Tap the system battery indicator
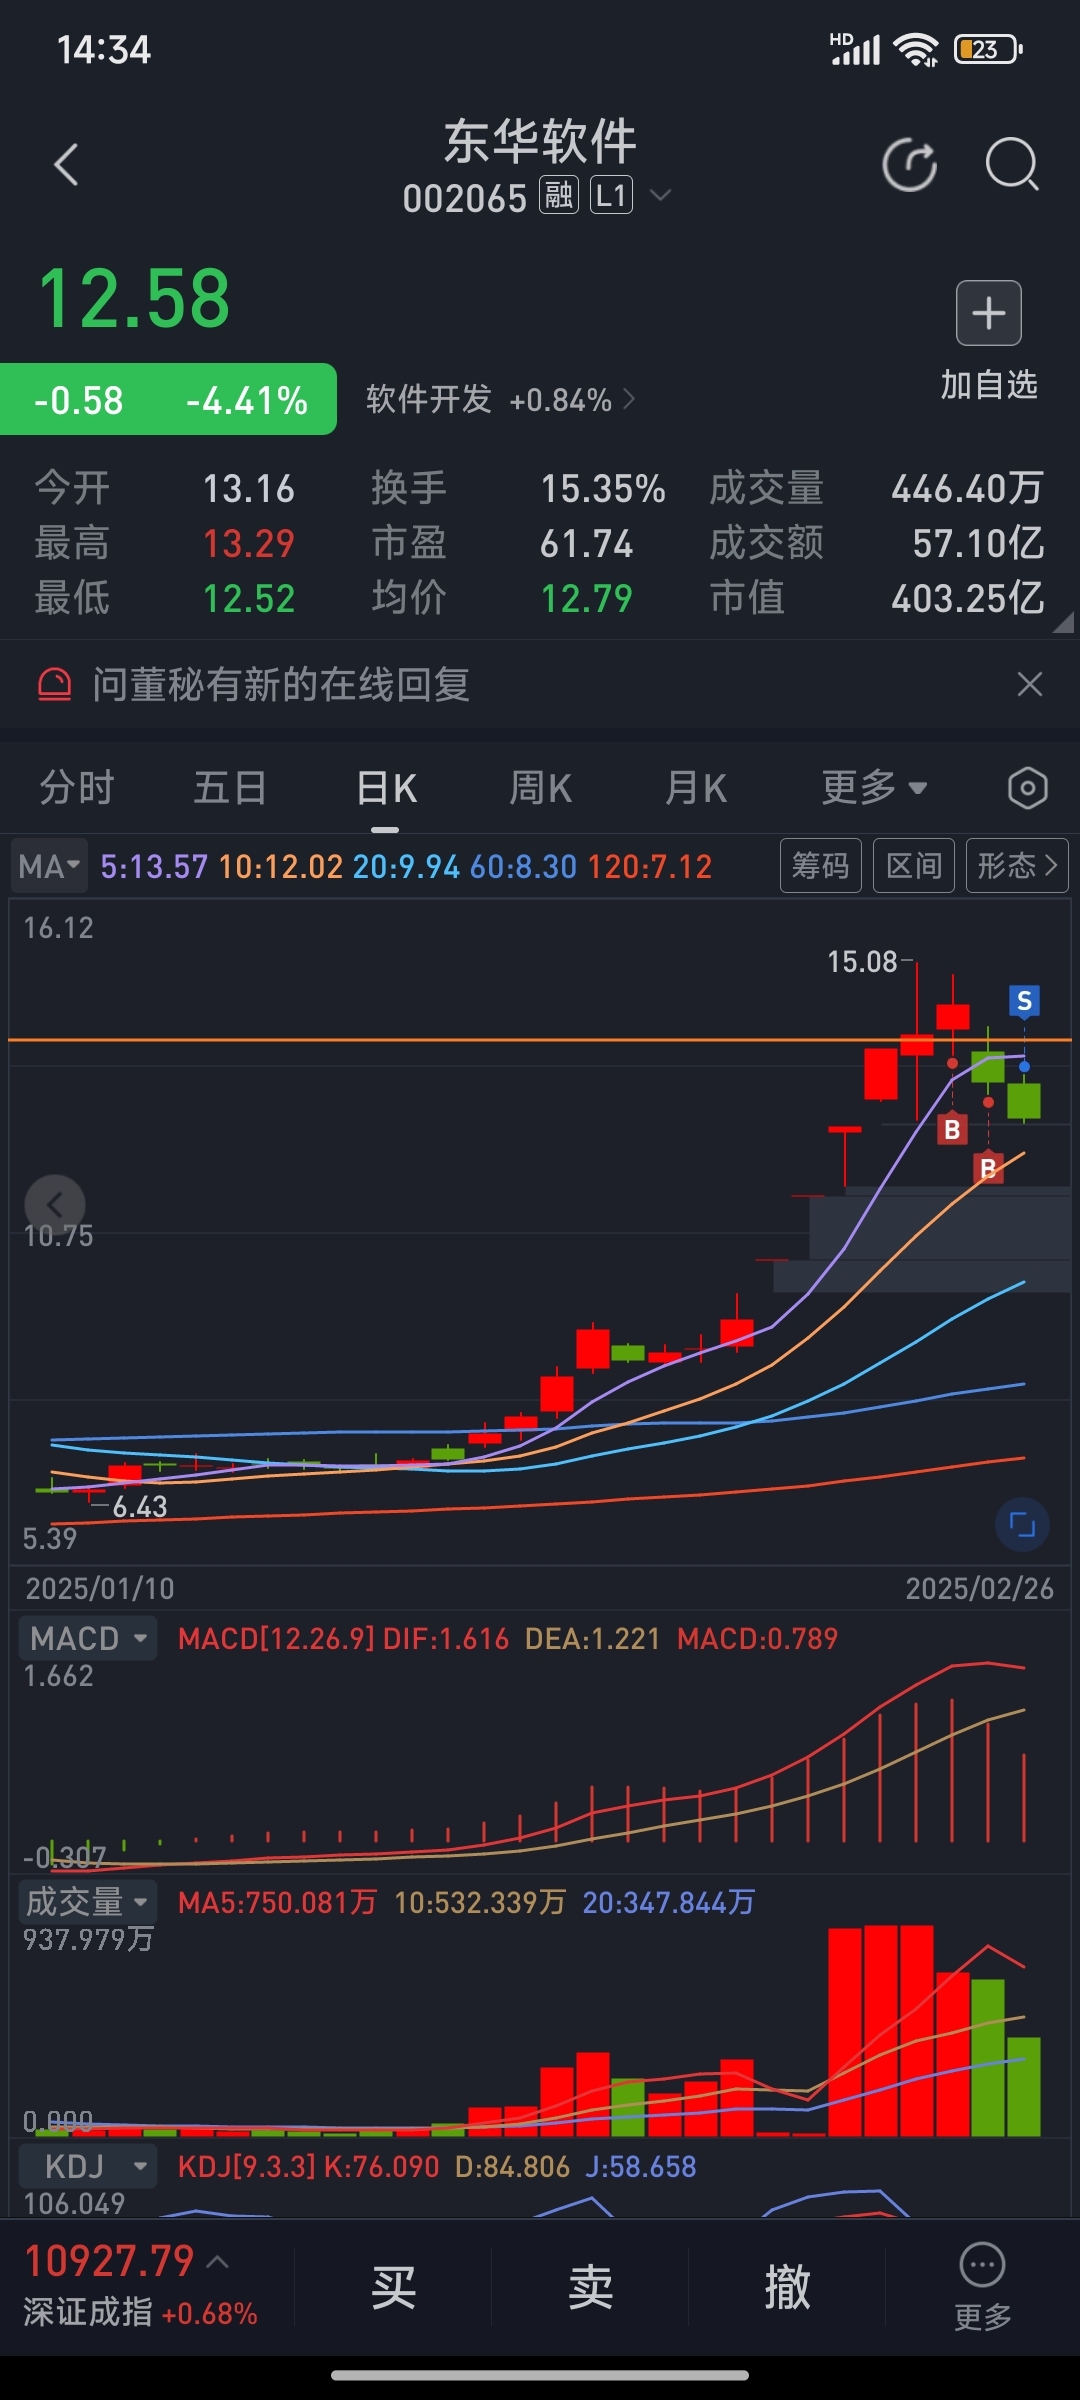This screenshot has height=2400, width=1080. [989, 49]
